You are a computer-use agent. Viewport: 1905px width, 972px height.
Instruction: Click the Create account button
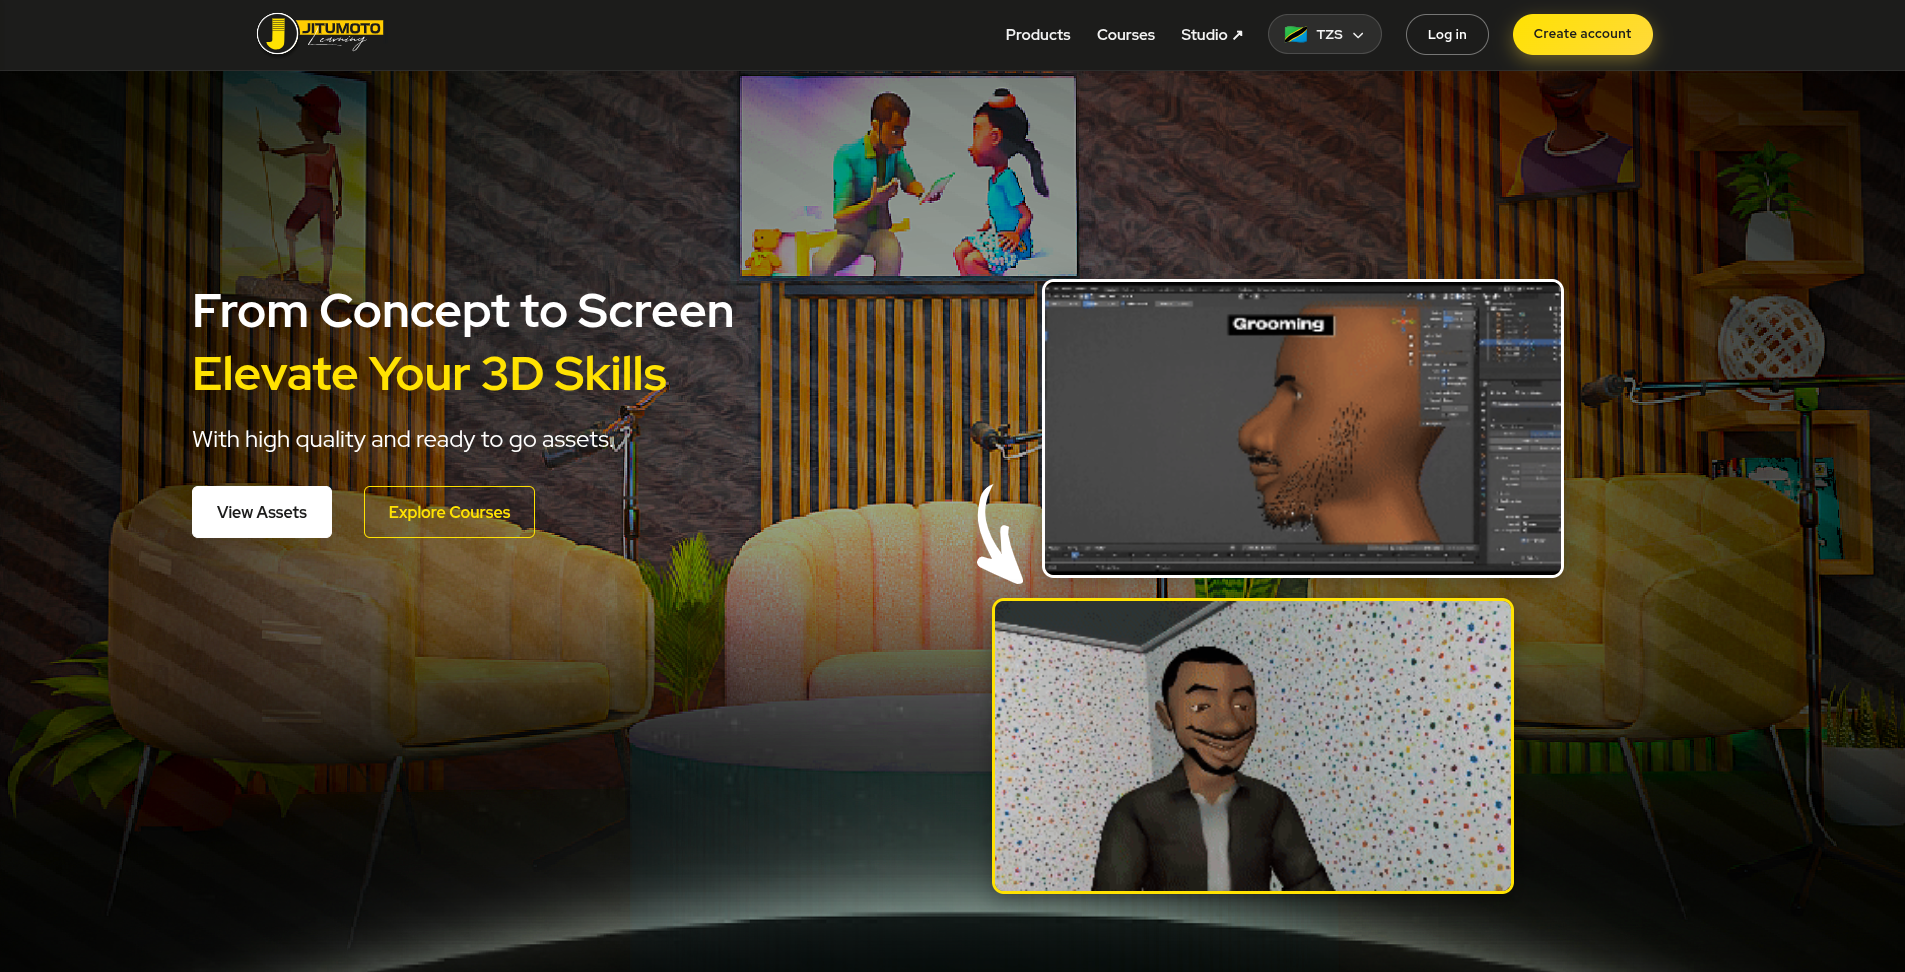point(1581,33)
